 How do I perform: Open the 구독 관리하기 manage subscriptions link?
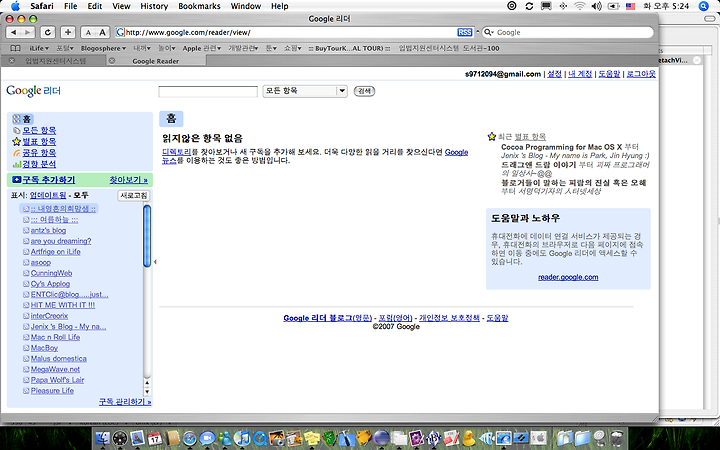pos(125,402)
